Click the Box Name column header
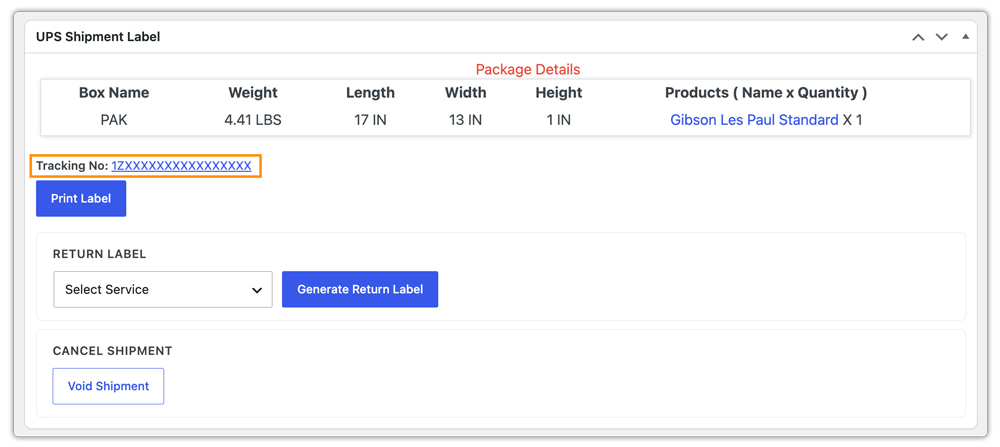Viewport: 1000px width, 447px height. click(x=114, y=93)
